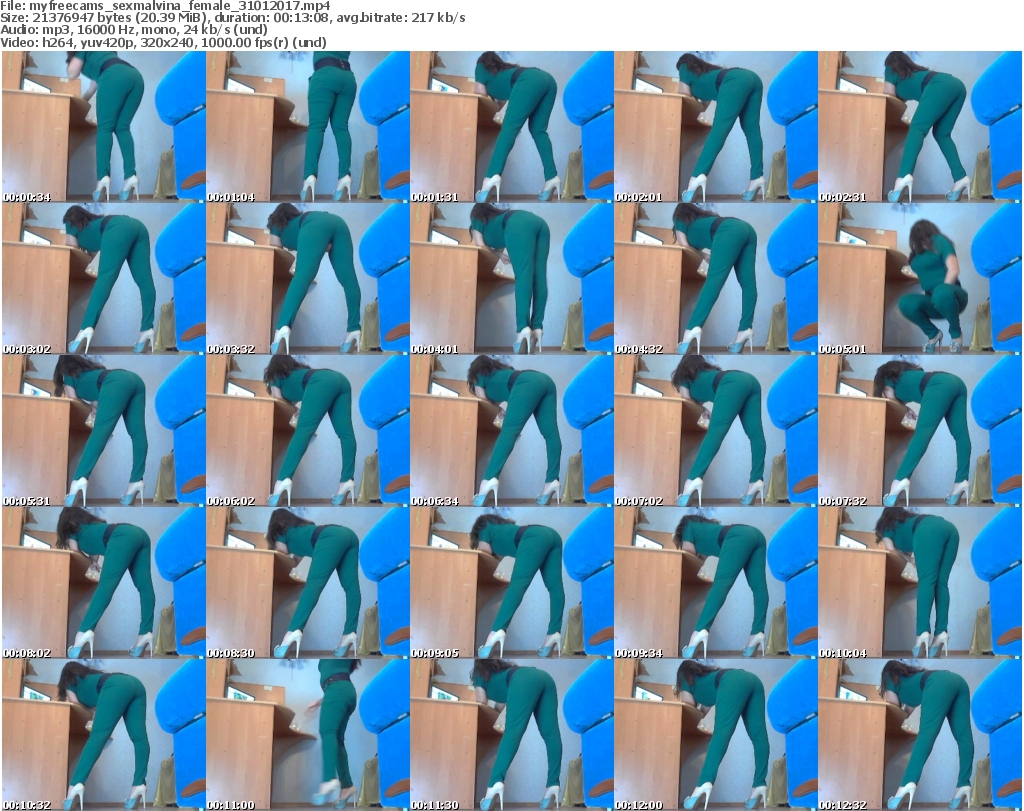Select the thumbnail stamped 00:00:34
Viewport: 1024px width, 811px height.
pyautogui.click(x=104, y=127)
